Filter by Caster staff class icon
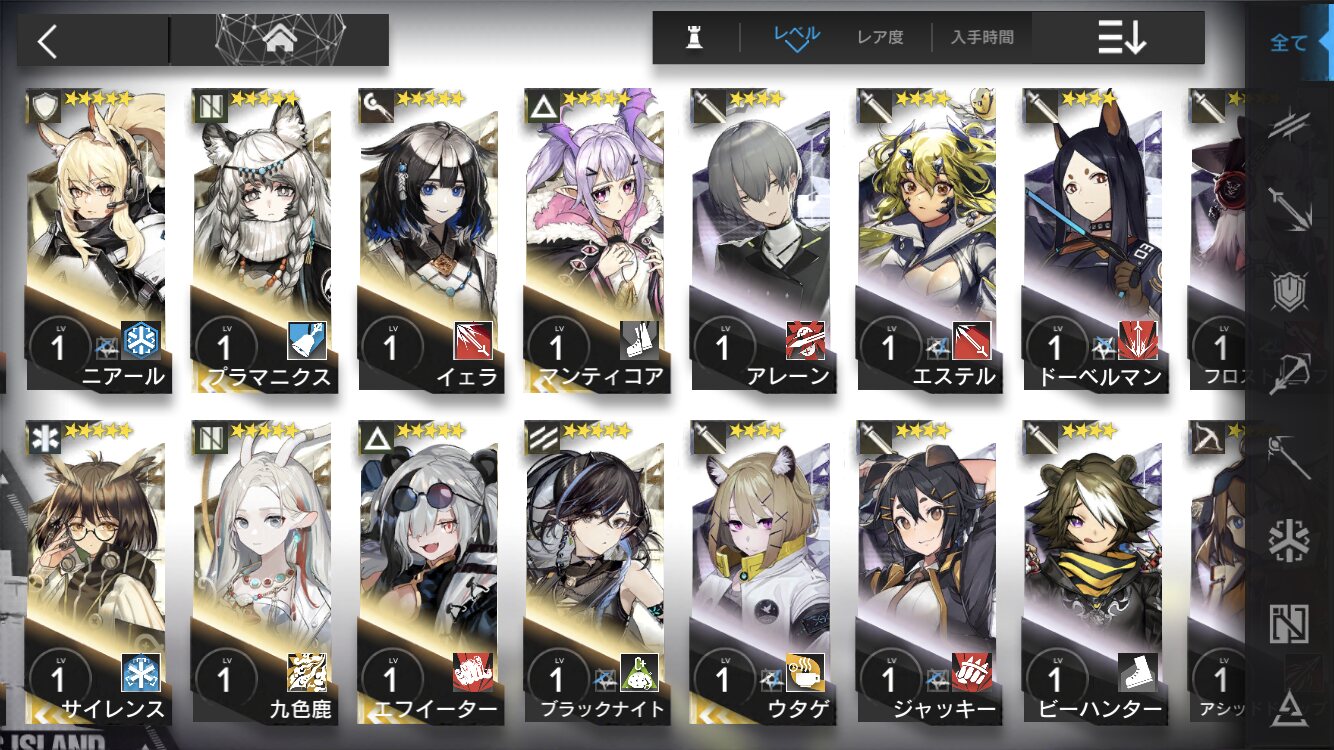The height and width of the screenshot is (750, 1334). (1290, 457)
